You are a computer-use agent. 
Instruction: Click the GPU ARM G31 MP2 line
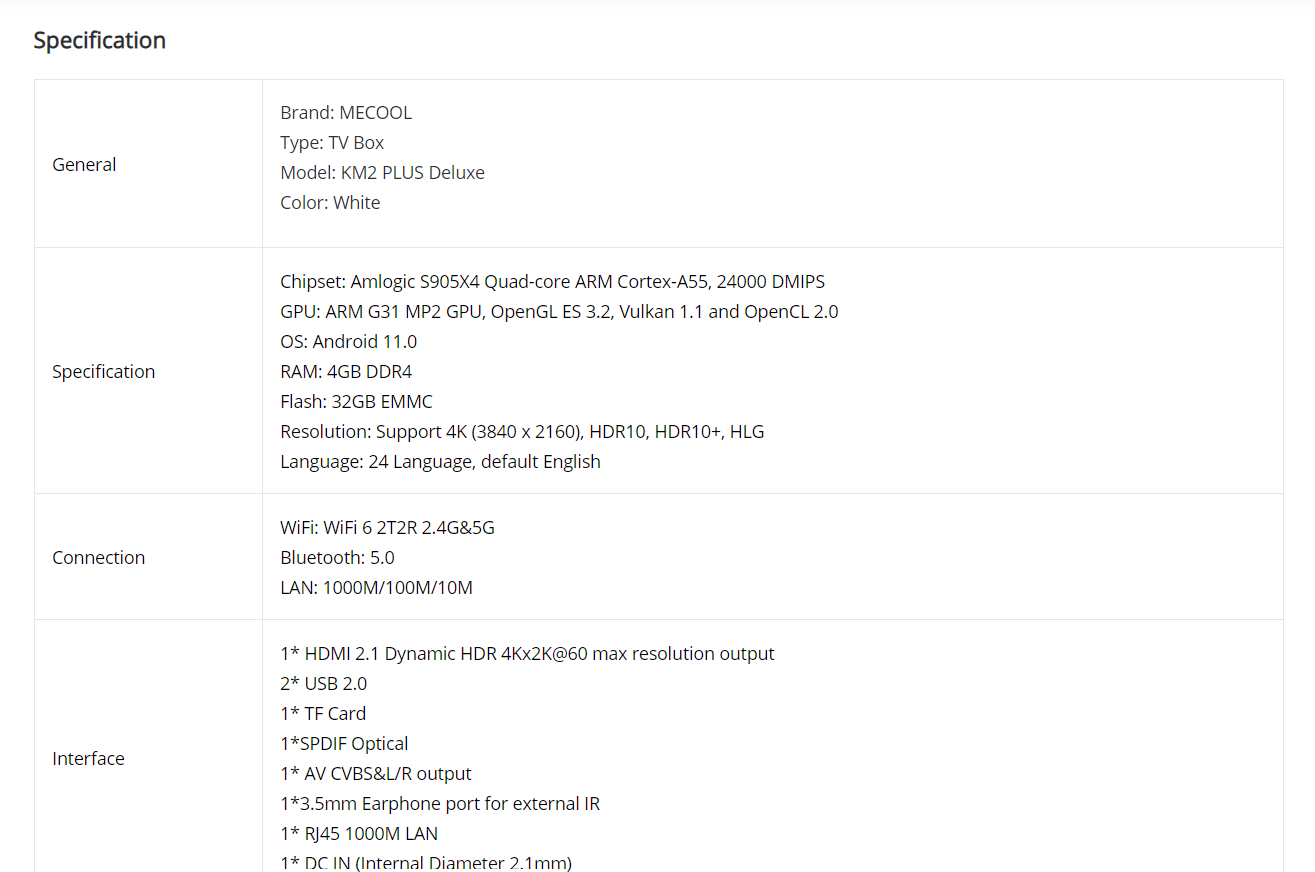click(559, 311)
